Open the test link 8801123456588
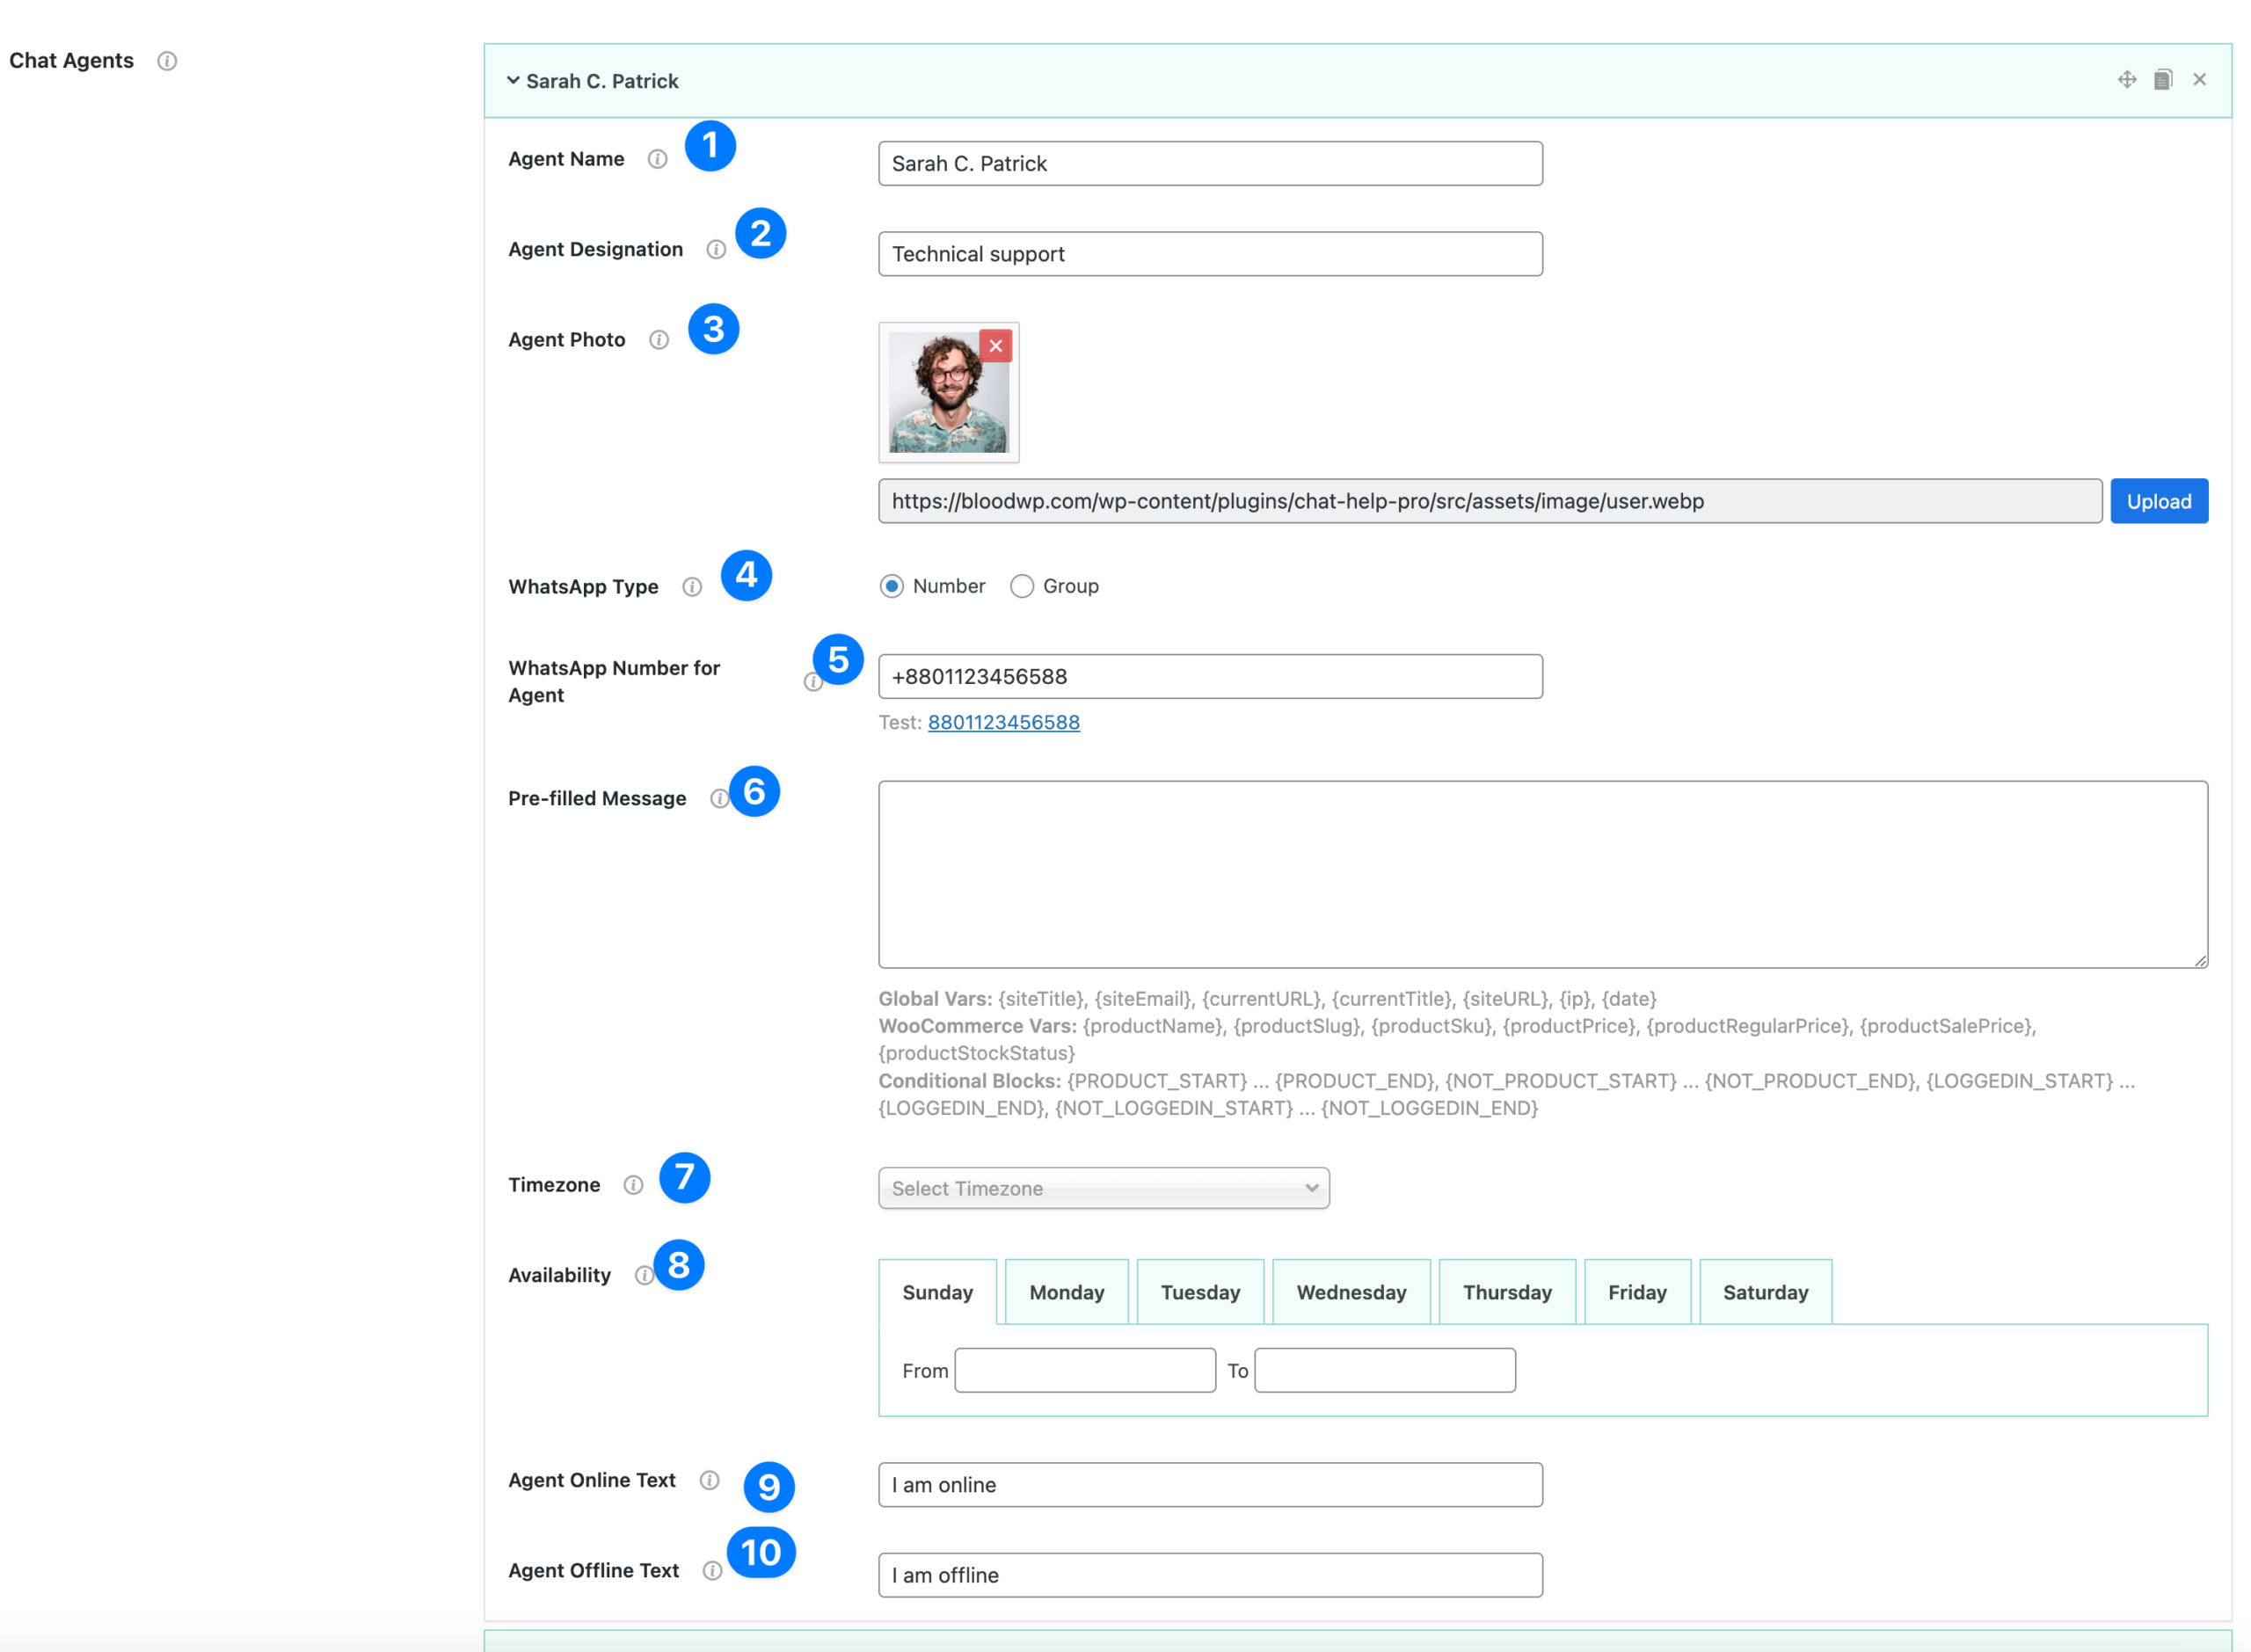The height and width of the screenshot is (1652, 2251). tap(1003, 722)
